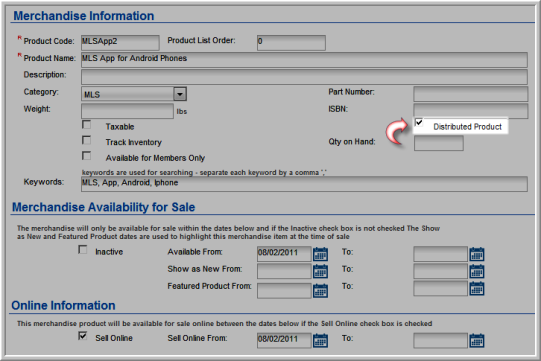Select the MLS category combo box

point(134,94)
